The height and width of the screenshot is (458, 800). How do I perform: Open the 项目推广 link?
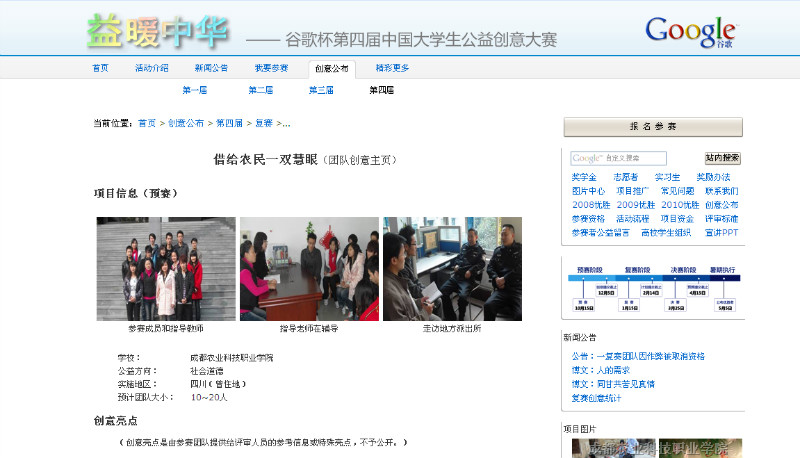[x=633, y=191]
